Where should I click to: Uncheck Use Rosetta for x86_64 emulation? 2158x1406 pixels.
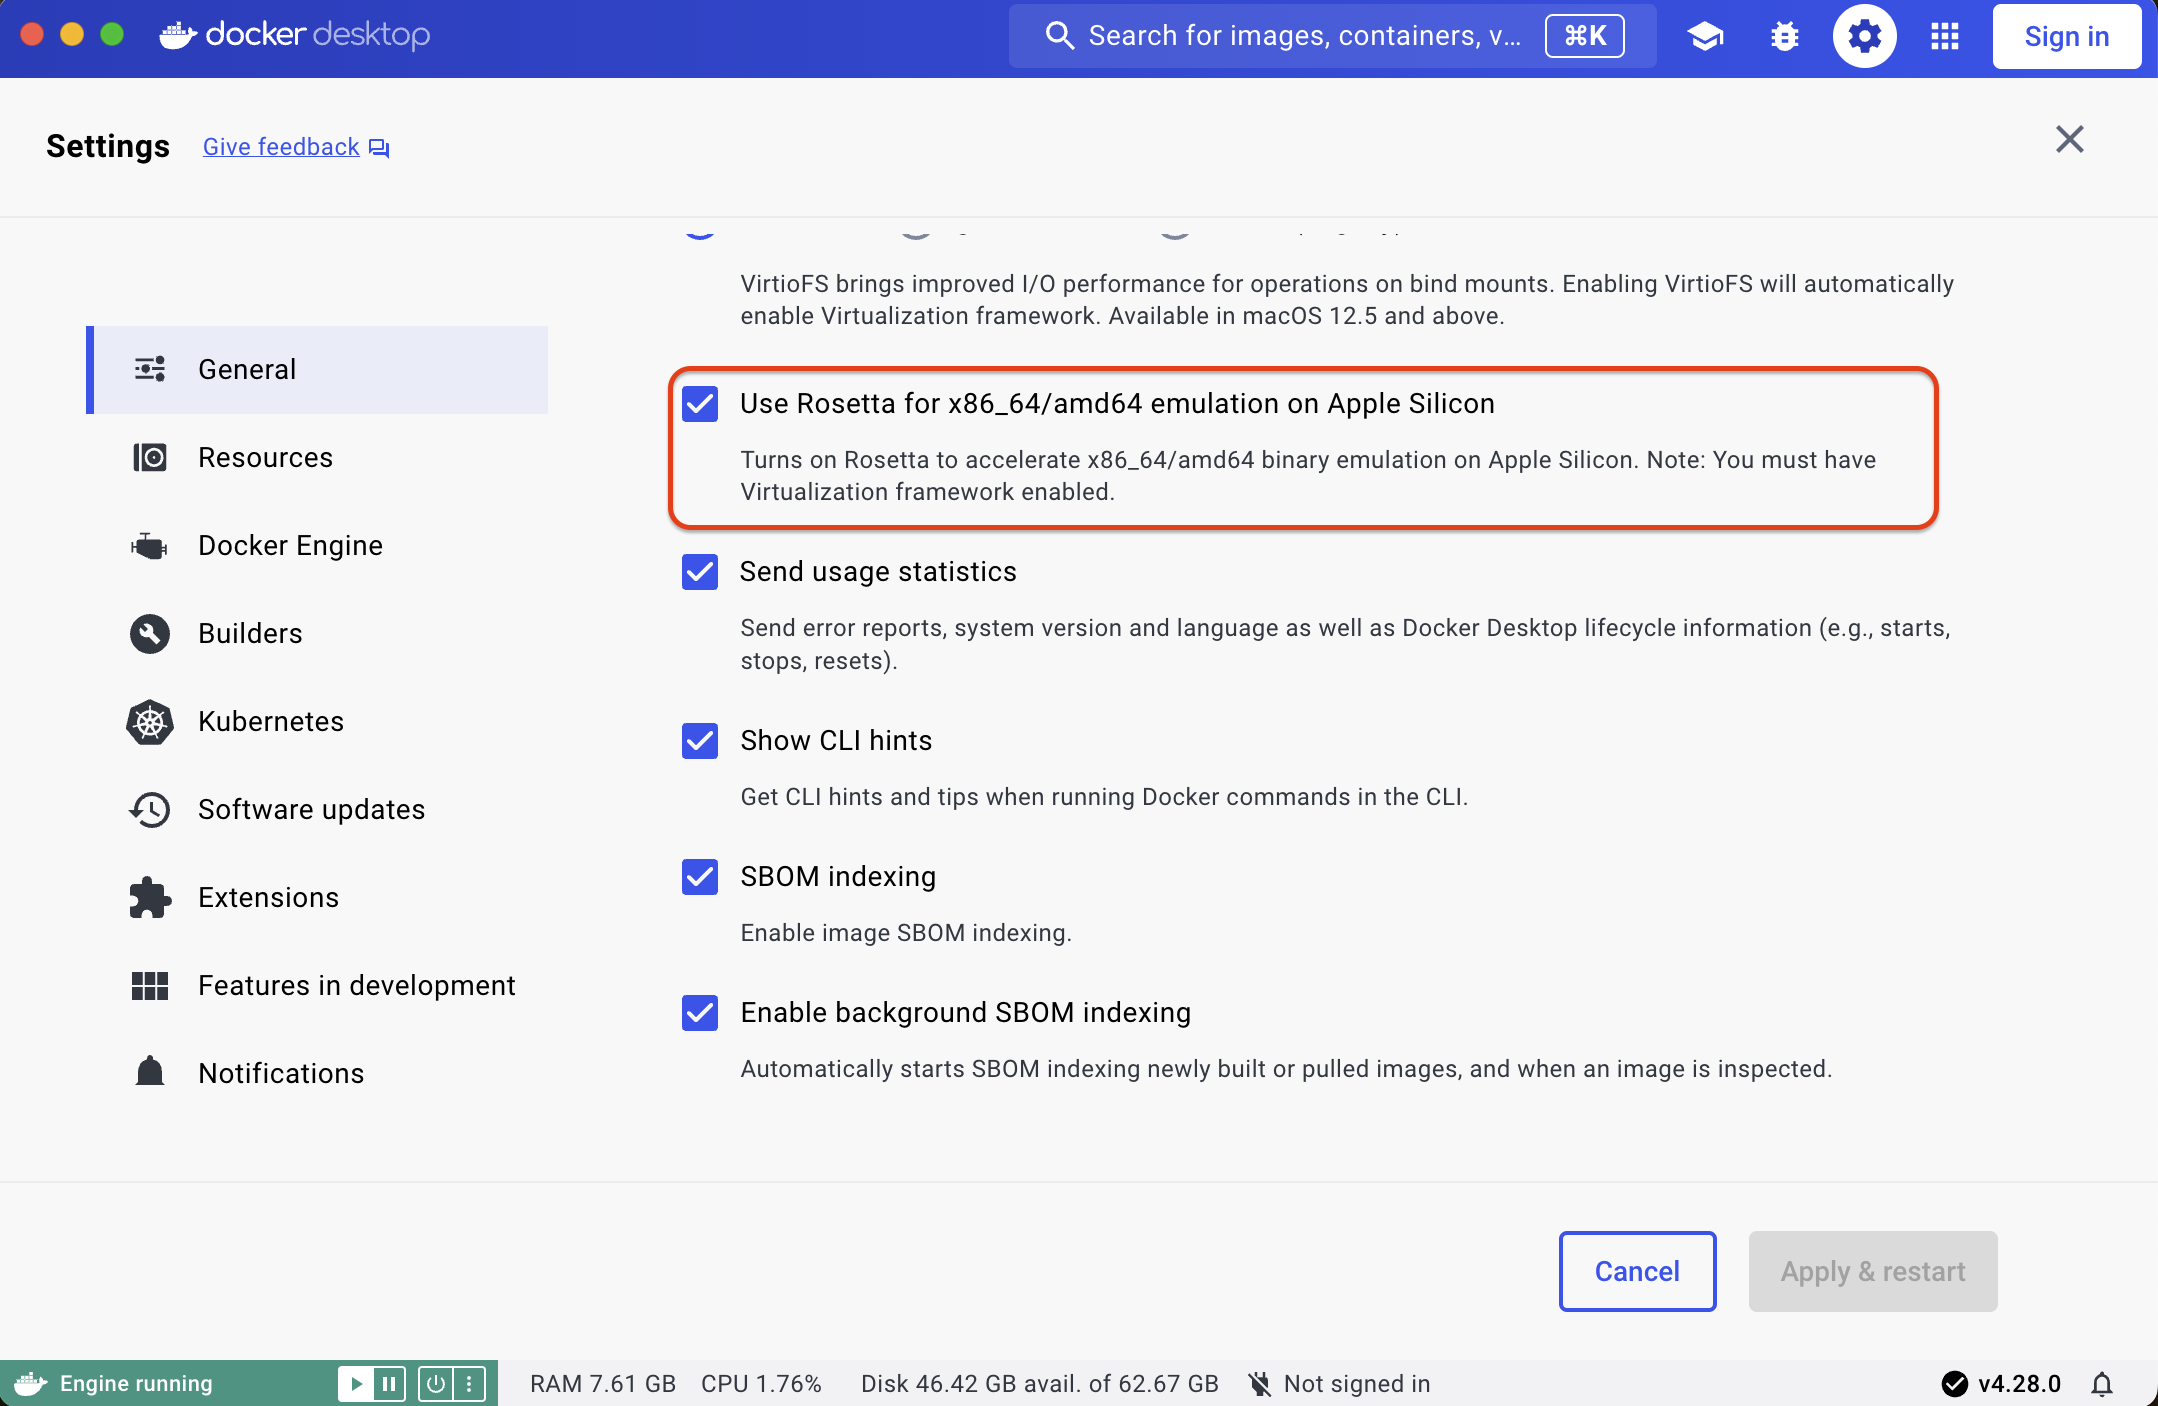click(x=700, y=404)
